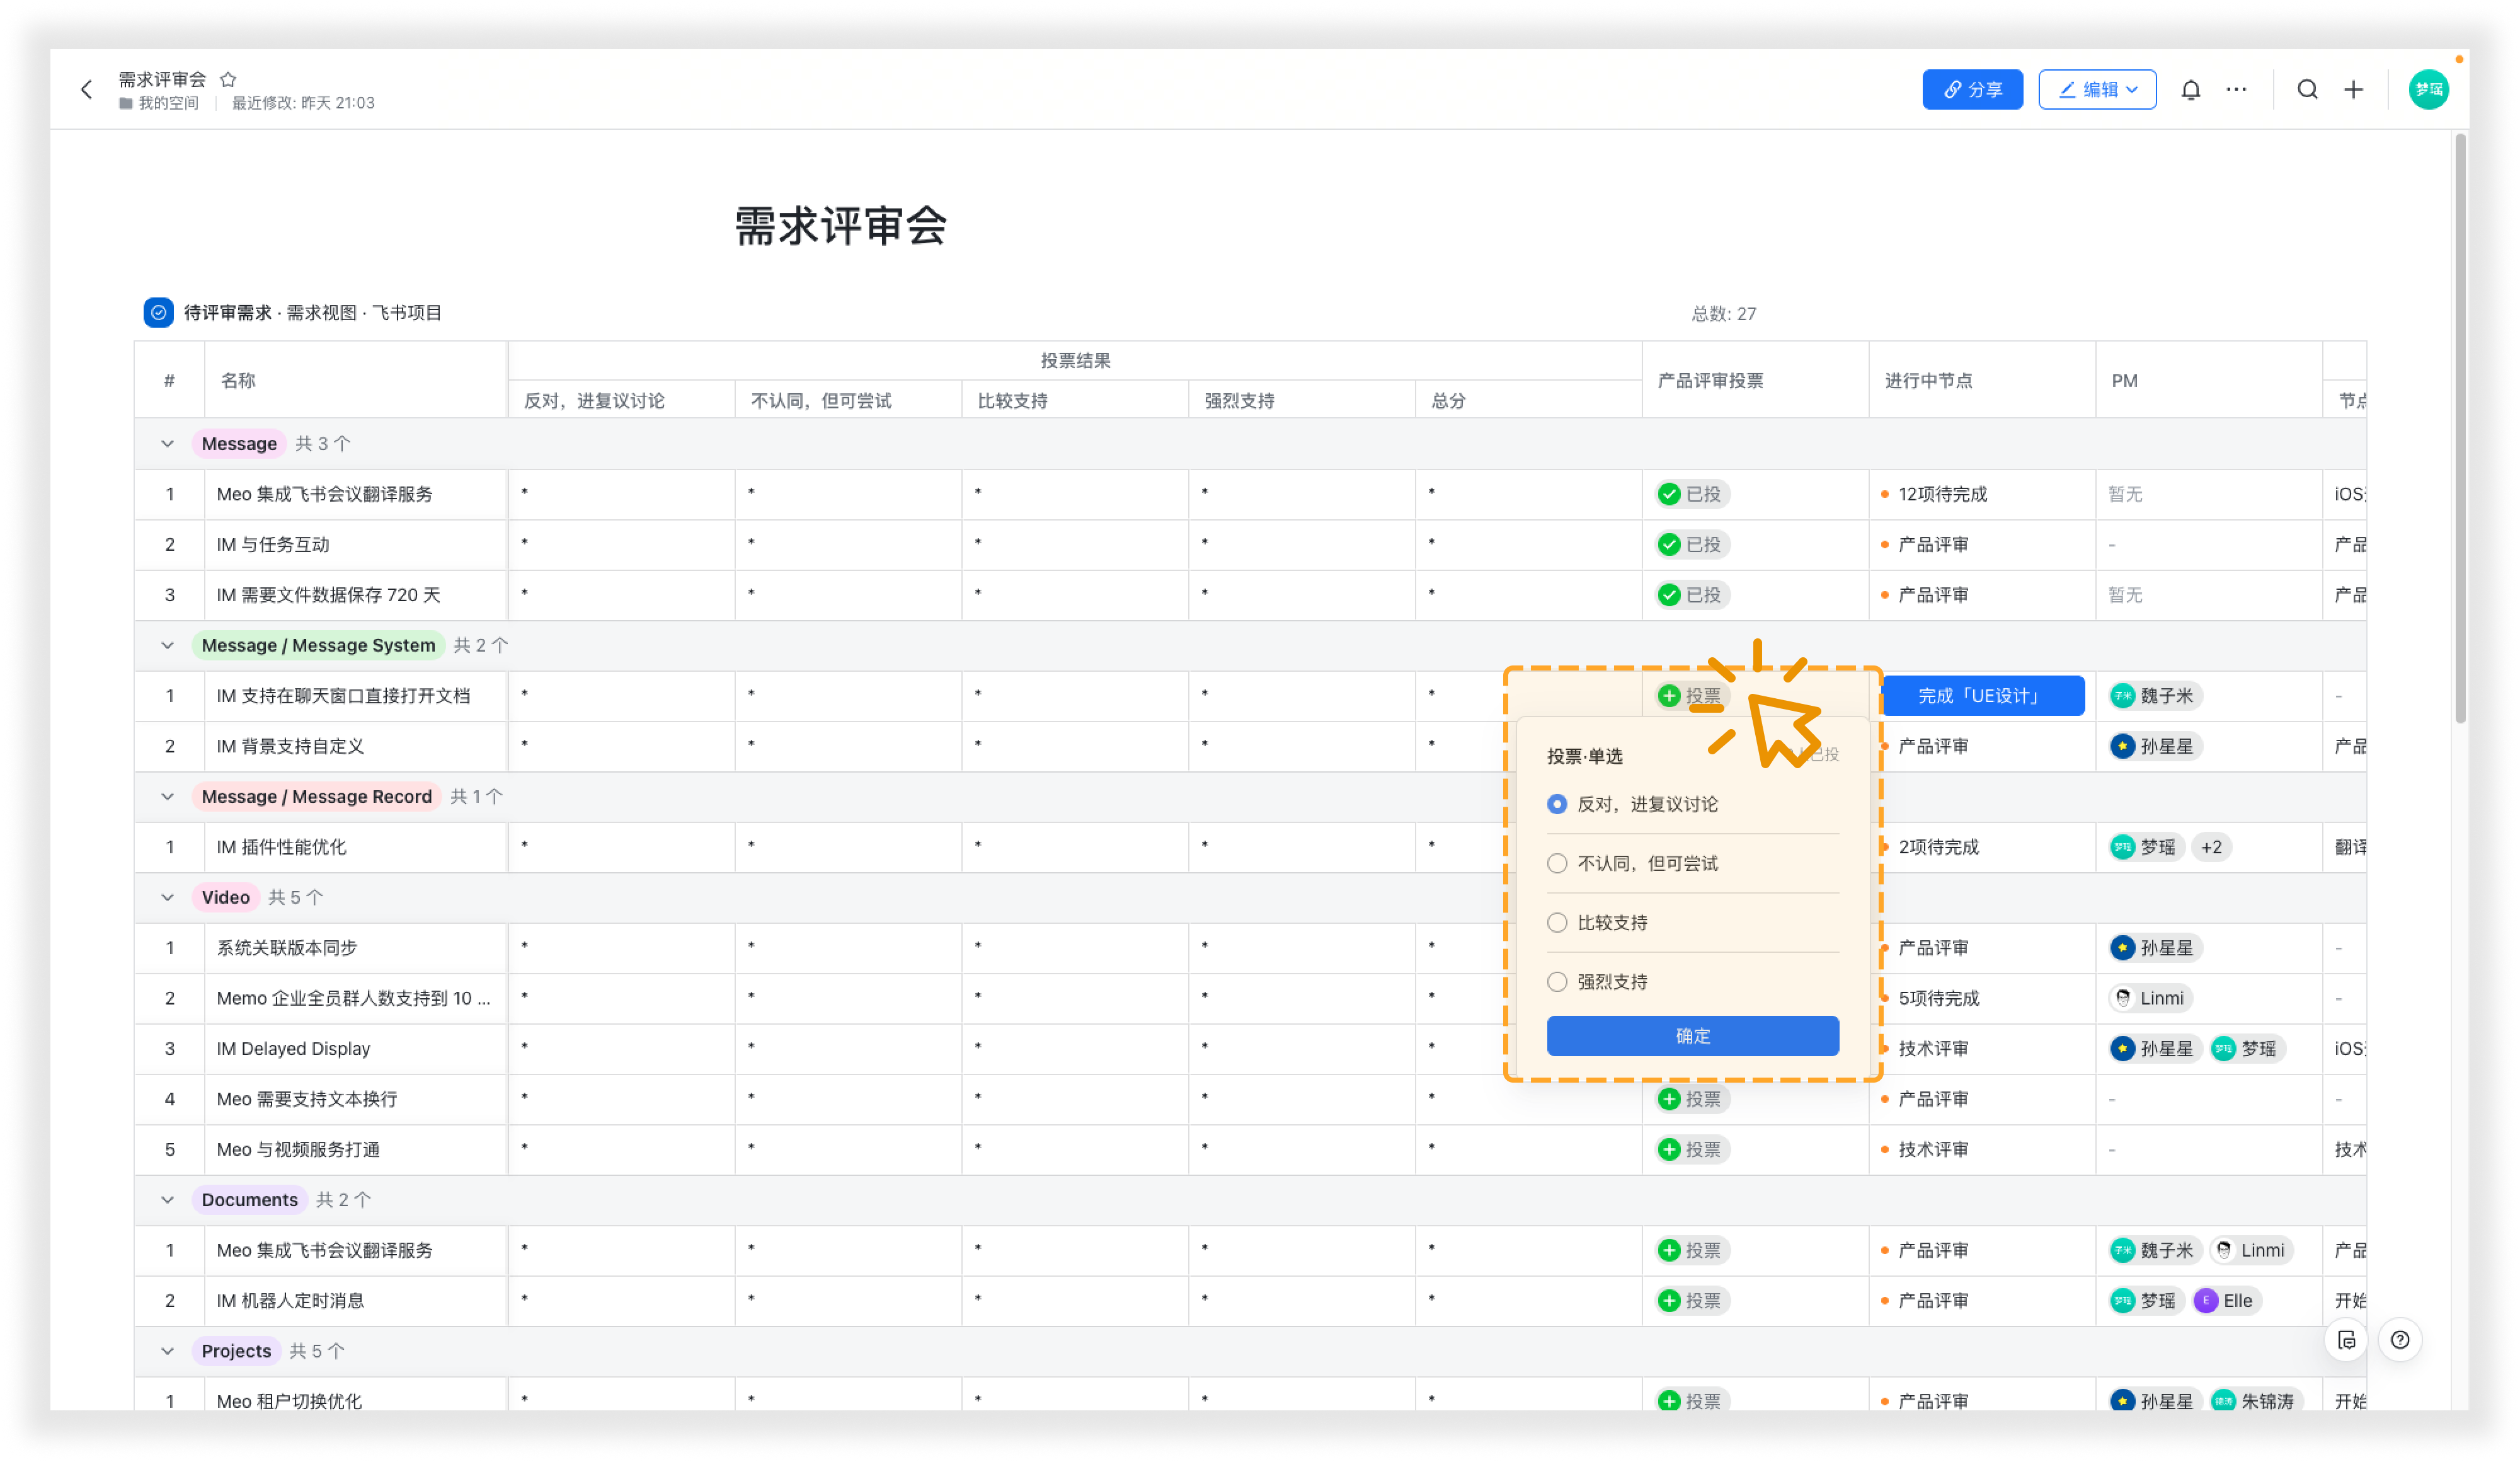Open the 编辑 mode dropdown
This screenshot has height=1462, width=2520.
2097,90
